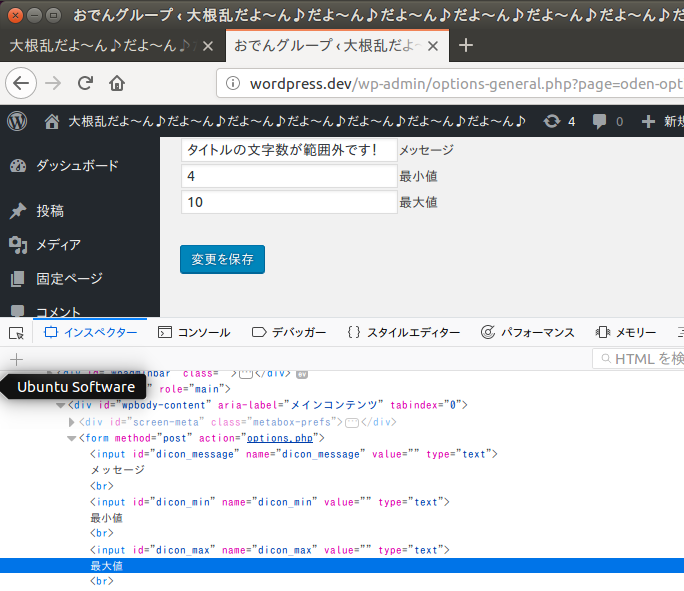This screenshot has width=684, height=591.
Task: Select the dicon_max input node
Action: click(270, 550)
